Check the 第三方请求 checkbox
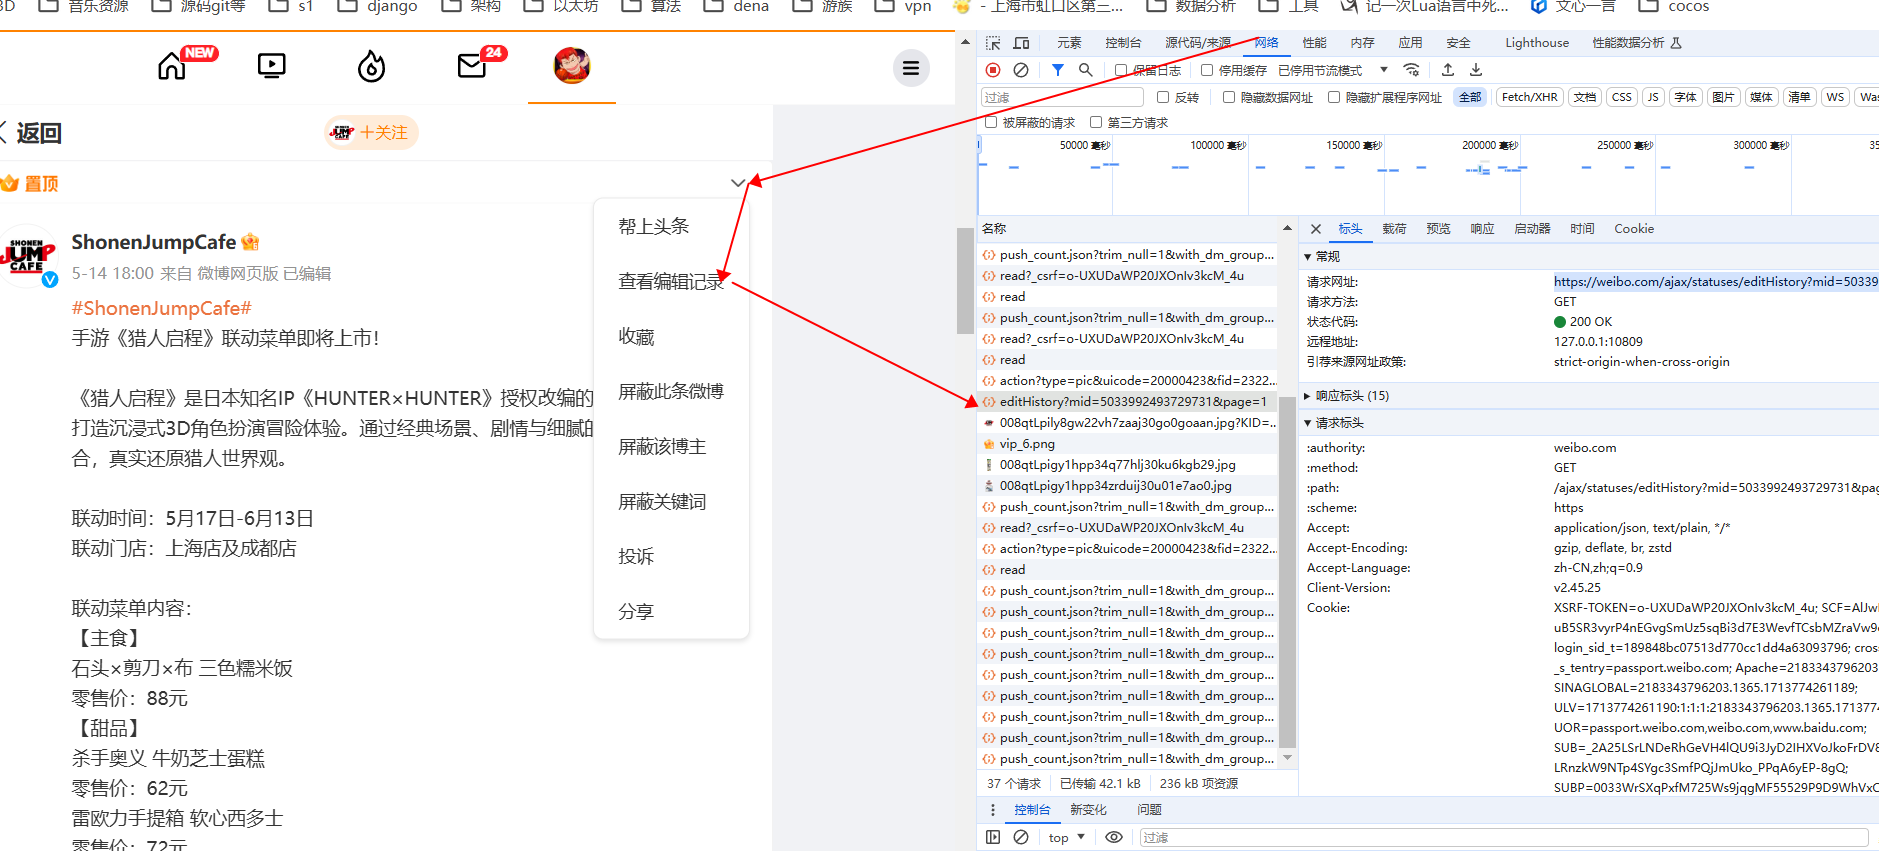Viewport: 1879px width, 851px height. click(x=1096, y=122)
